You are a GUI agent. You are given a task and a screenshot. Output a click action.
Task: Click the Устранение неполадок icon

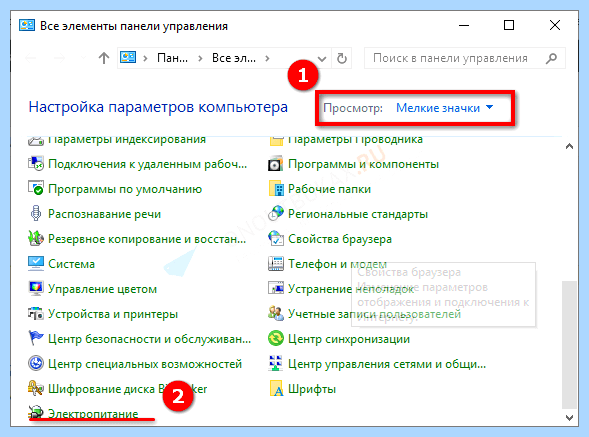coord(276,289)
